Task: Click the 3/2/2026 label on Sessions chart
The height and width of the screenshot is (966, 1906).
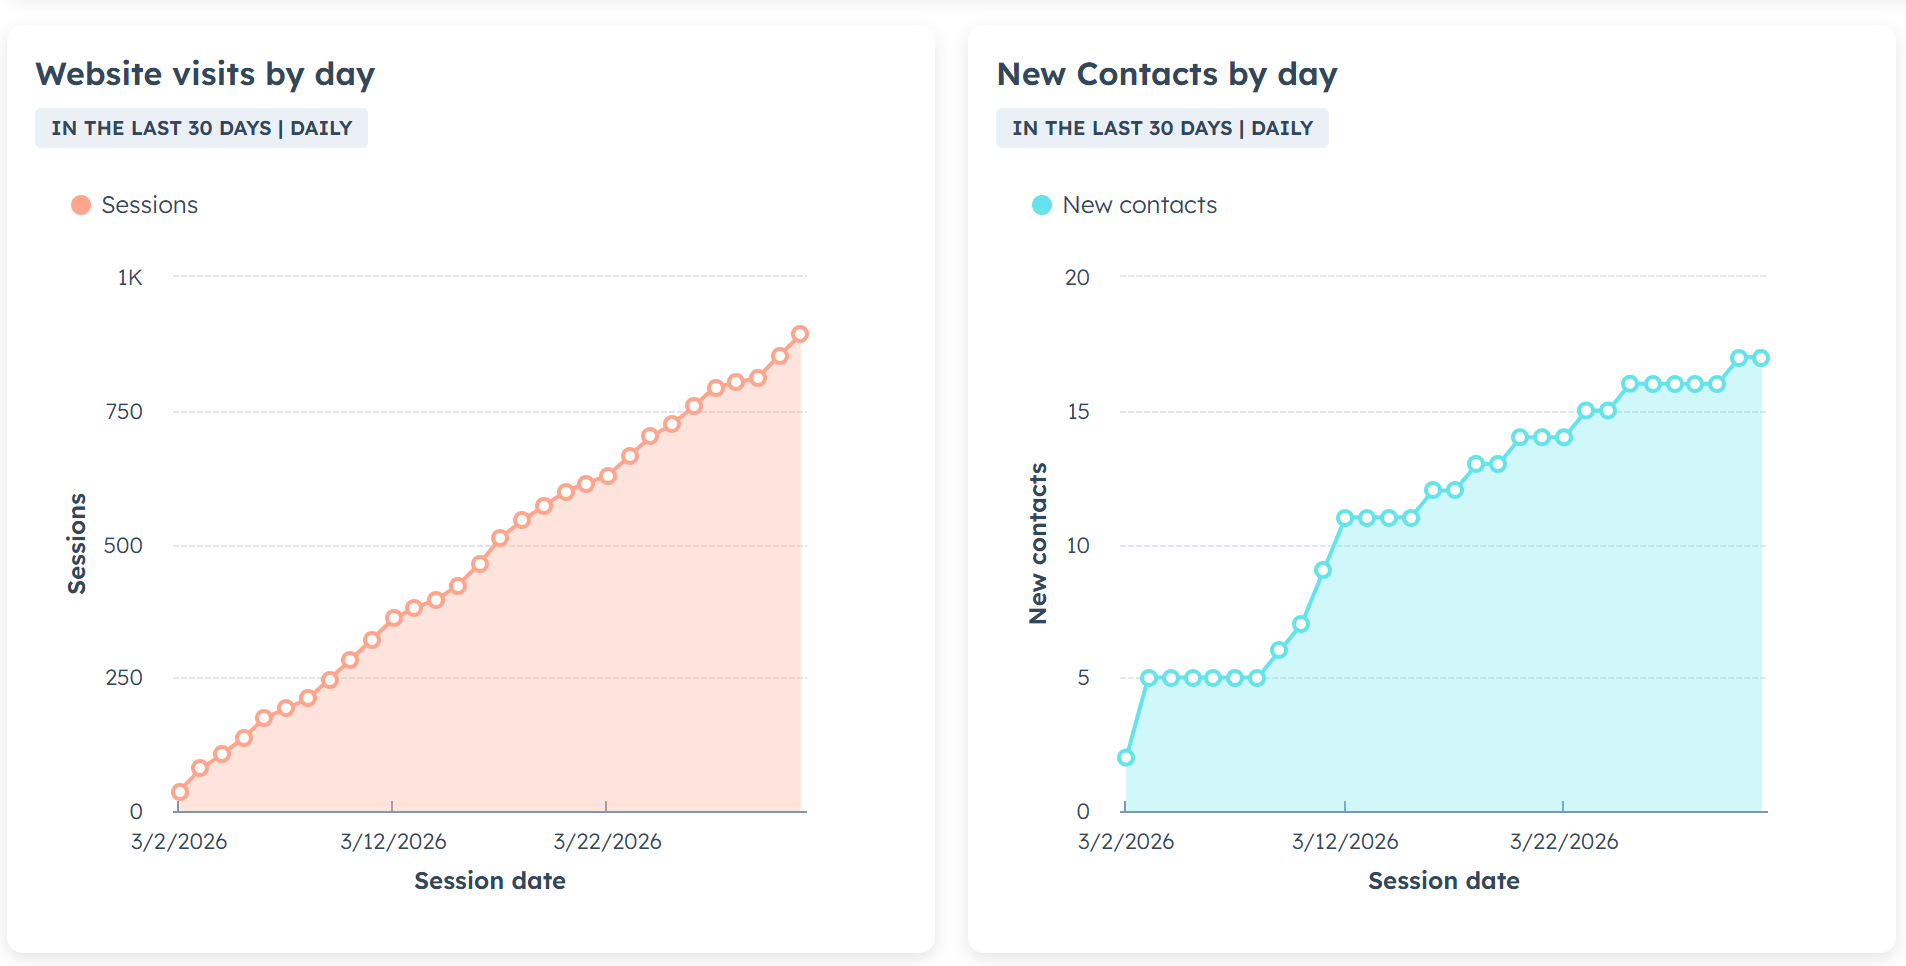Action: [179, 842]
